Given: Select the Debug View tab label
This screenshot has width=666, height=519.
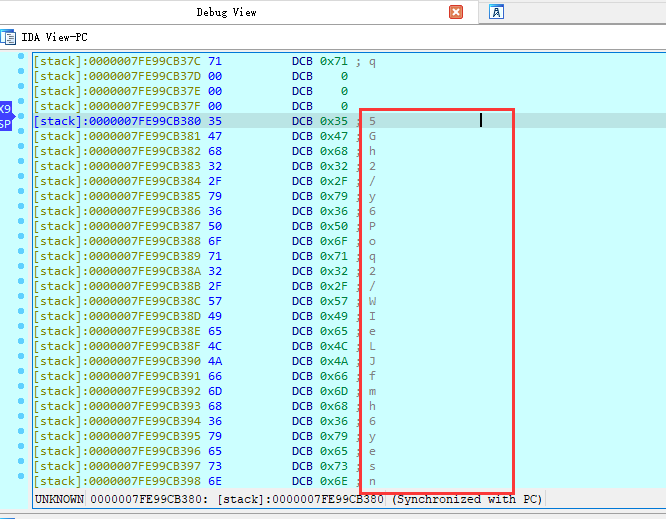Looking at the screenshot, I should [x=226, y=12].
